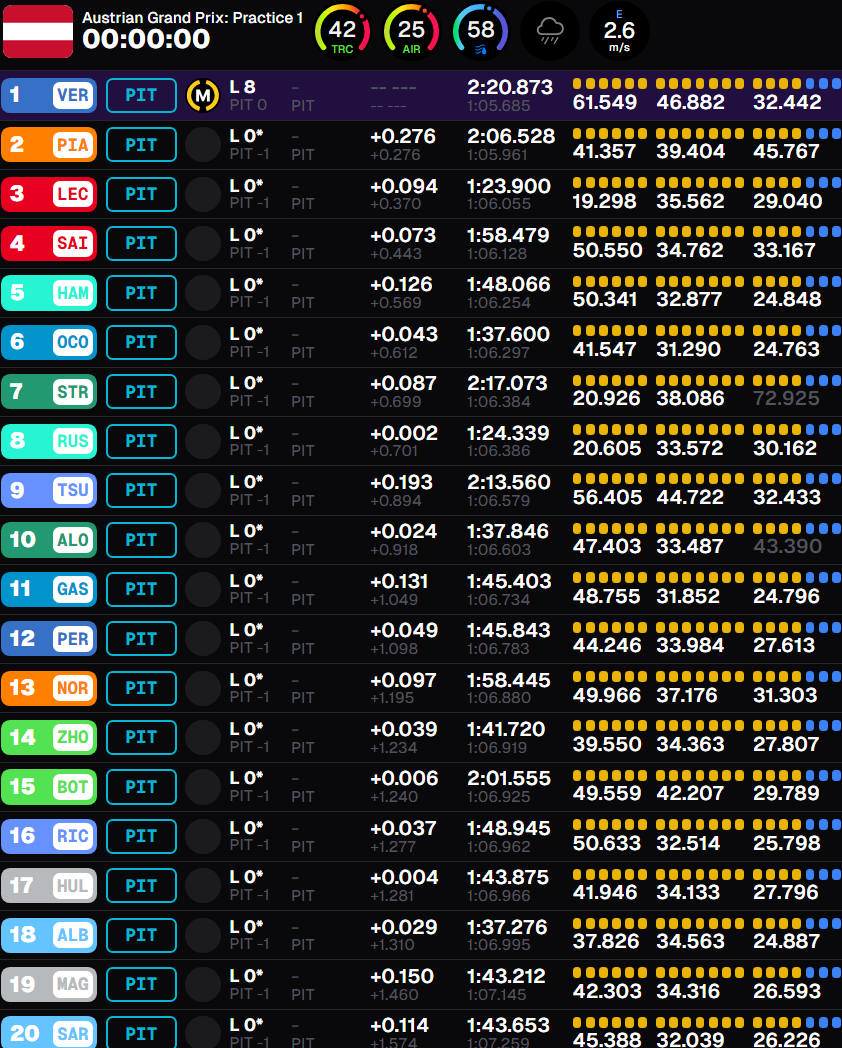Click VER's lap counter L 8
Screen dimensions: 842x1048
coord(243,87)
